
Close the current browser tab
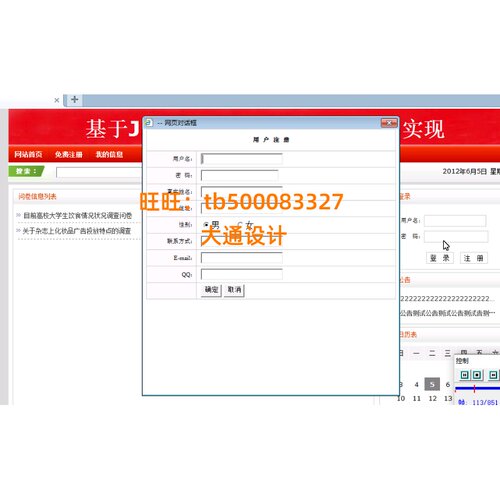coord(57,100)
